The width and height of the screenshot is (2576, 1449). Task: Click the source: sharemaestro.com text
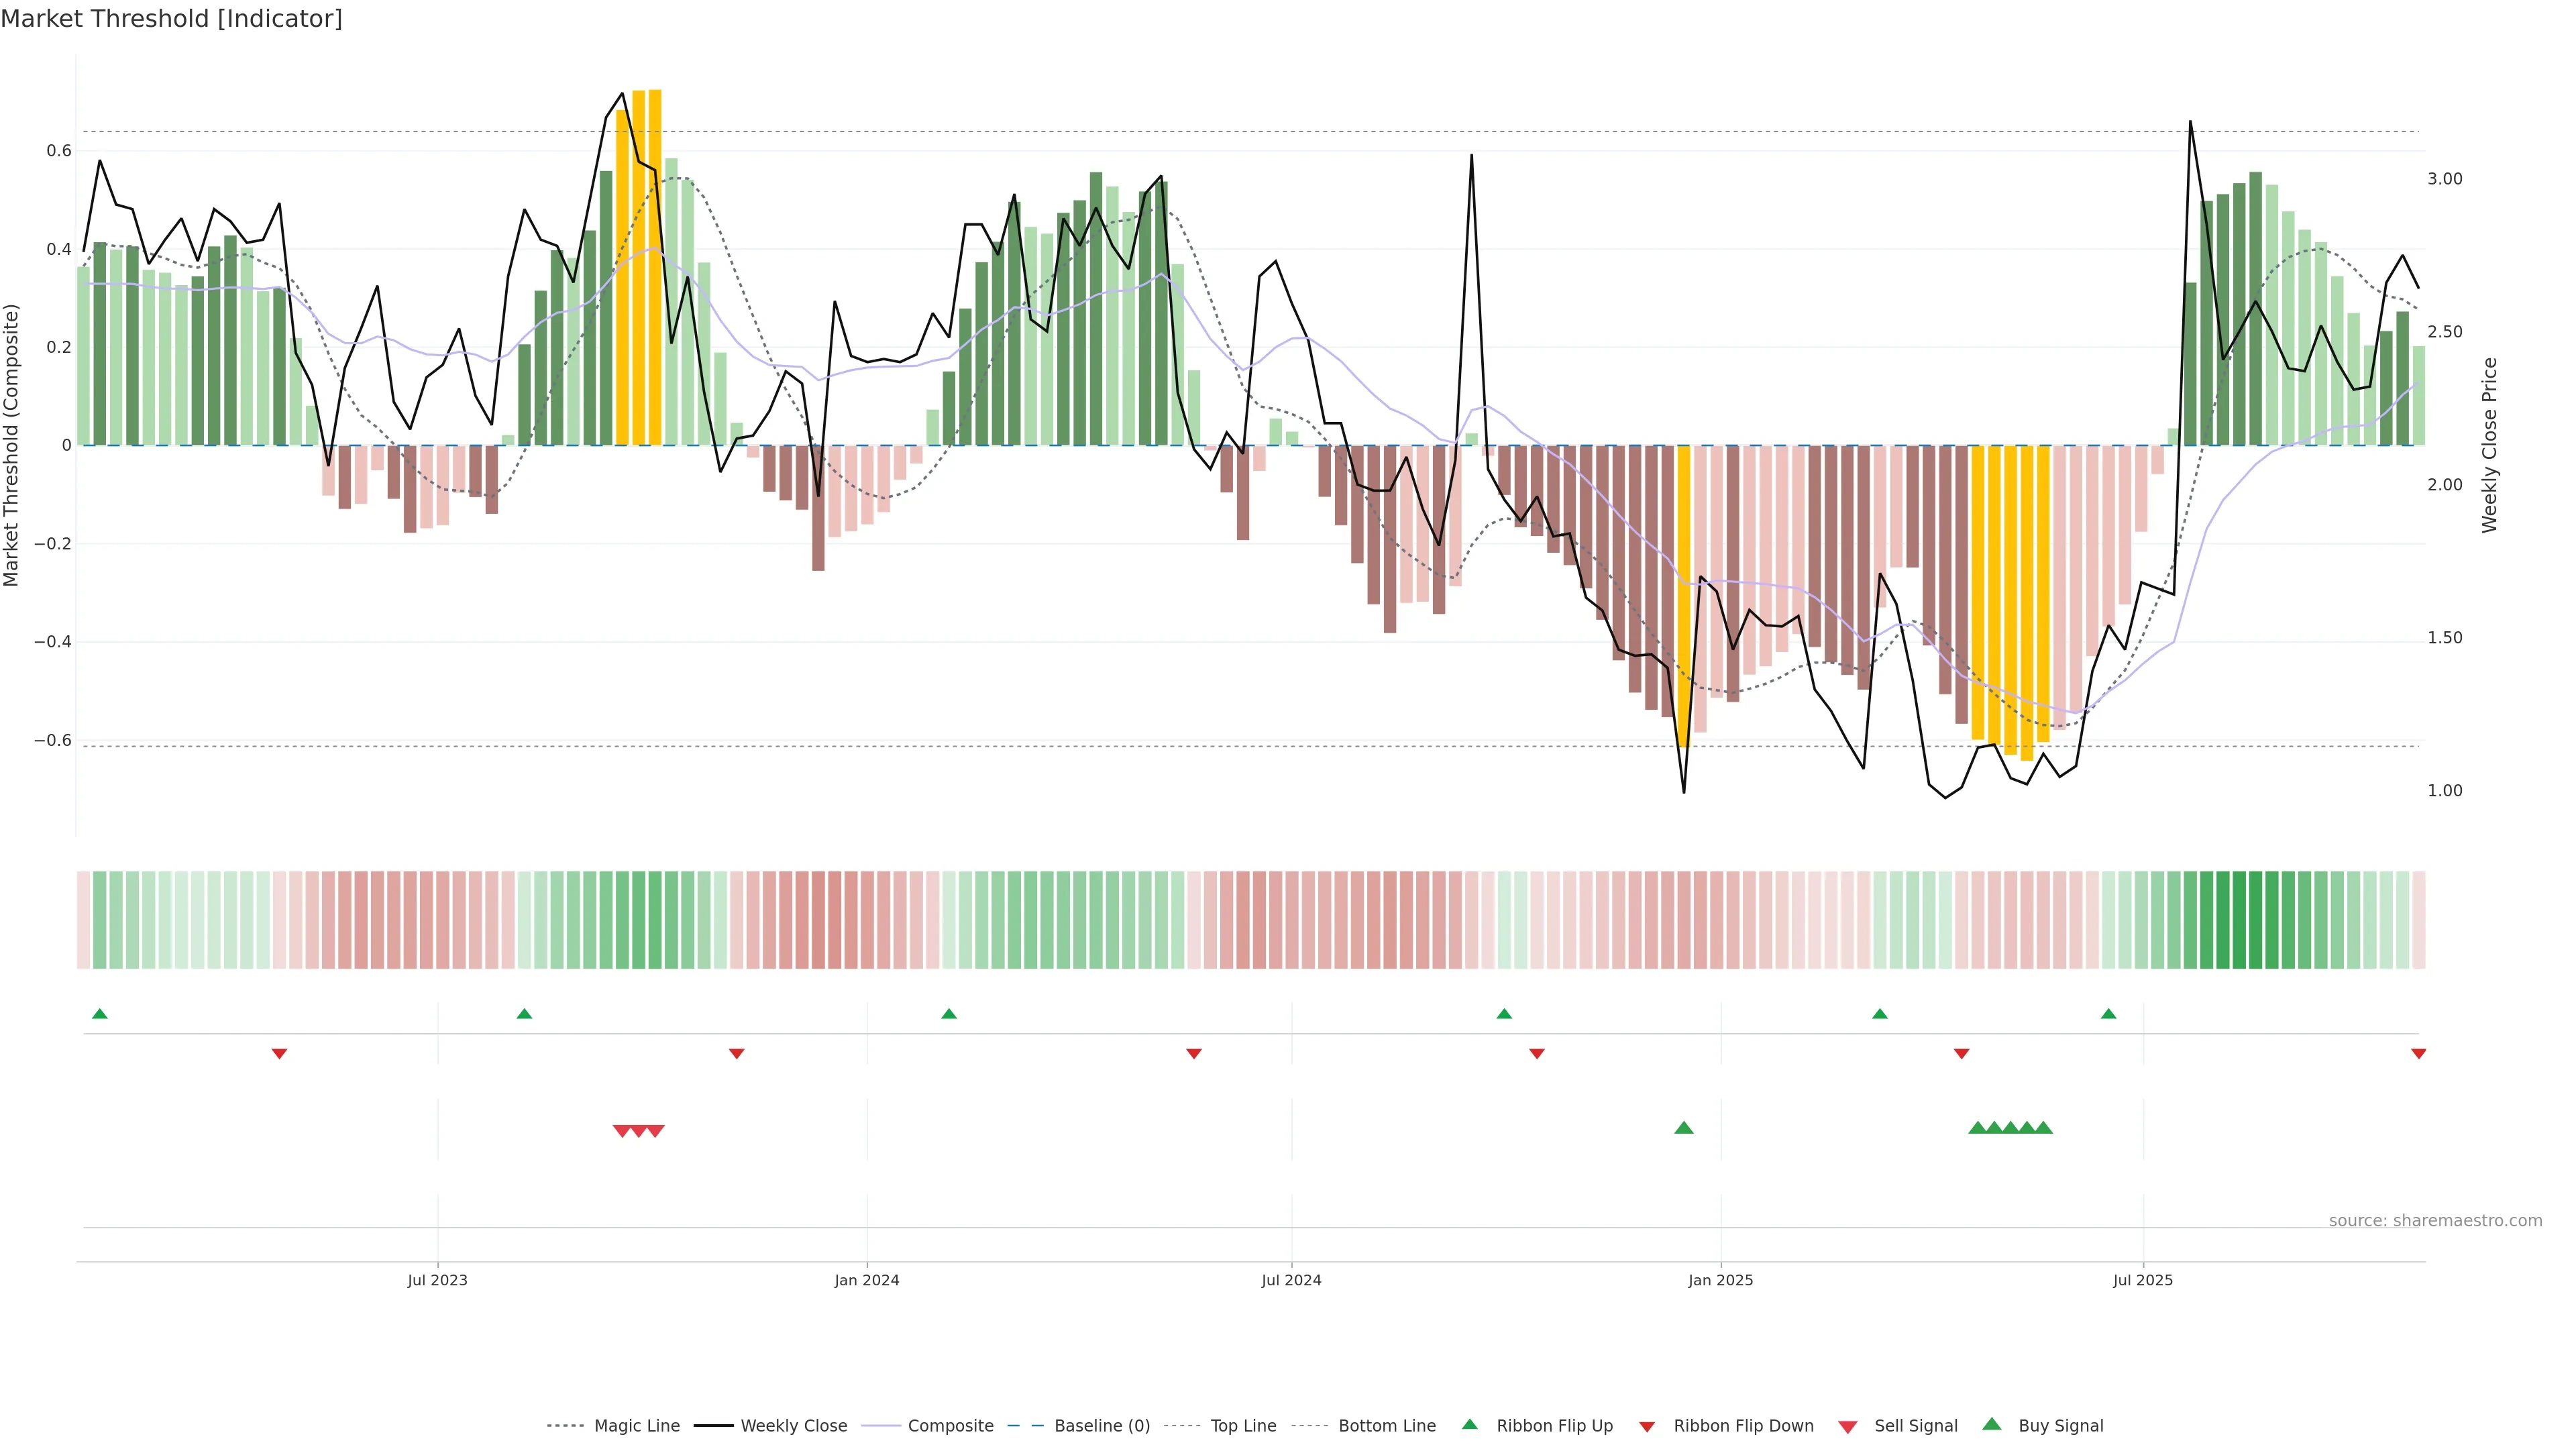[2435, 1220]
